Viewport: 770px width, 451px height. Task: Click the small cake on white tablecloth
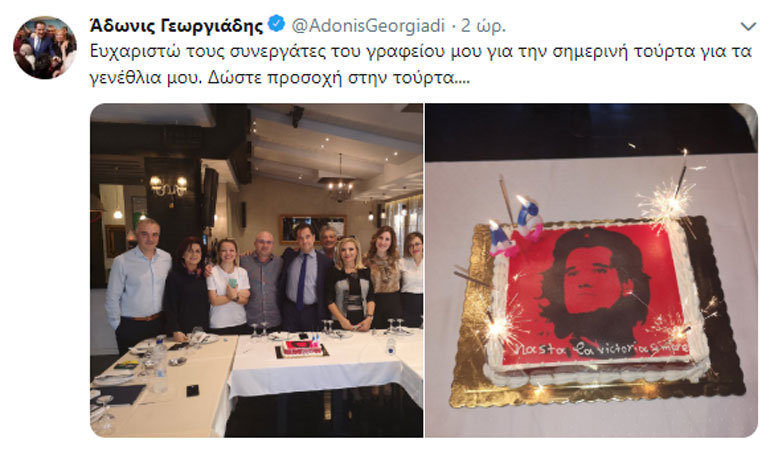click(x=302, y=347)
